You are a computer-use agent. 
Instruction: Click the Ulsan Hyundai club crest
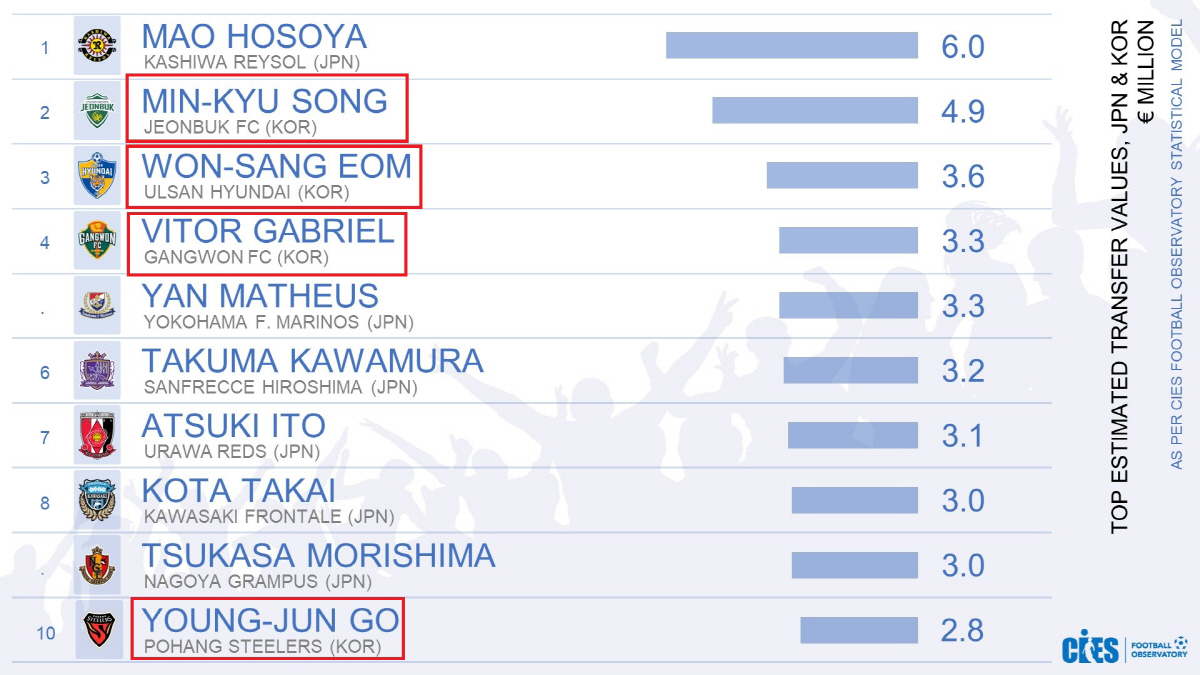(97, 176)
